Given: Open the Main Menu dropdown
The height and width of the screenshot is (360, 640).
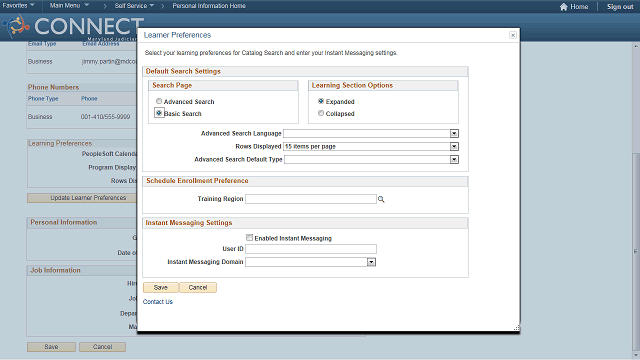Looking at the screenshot, I should pos(69,6).
